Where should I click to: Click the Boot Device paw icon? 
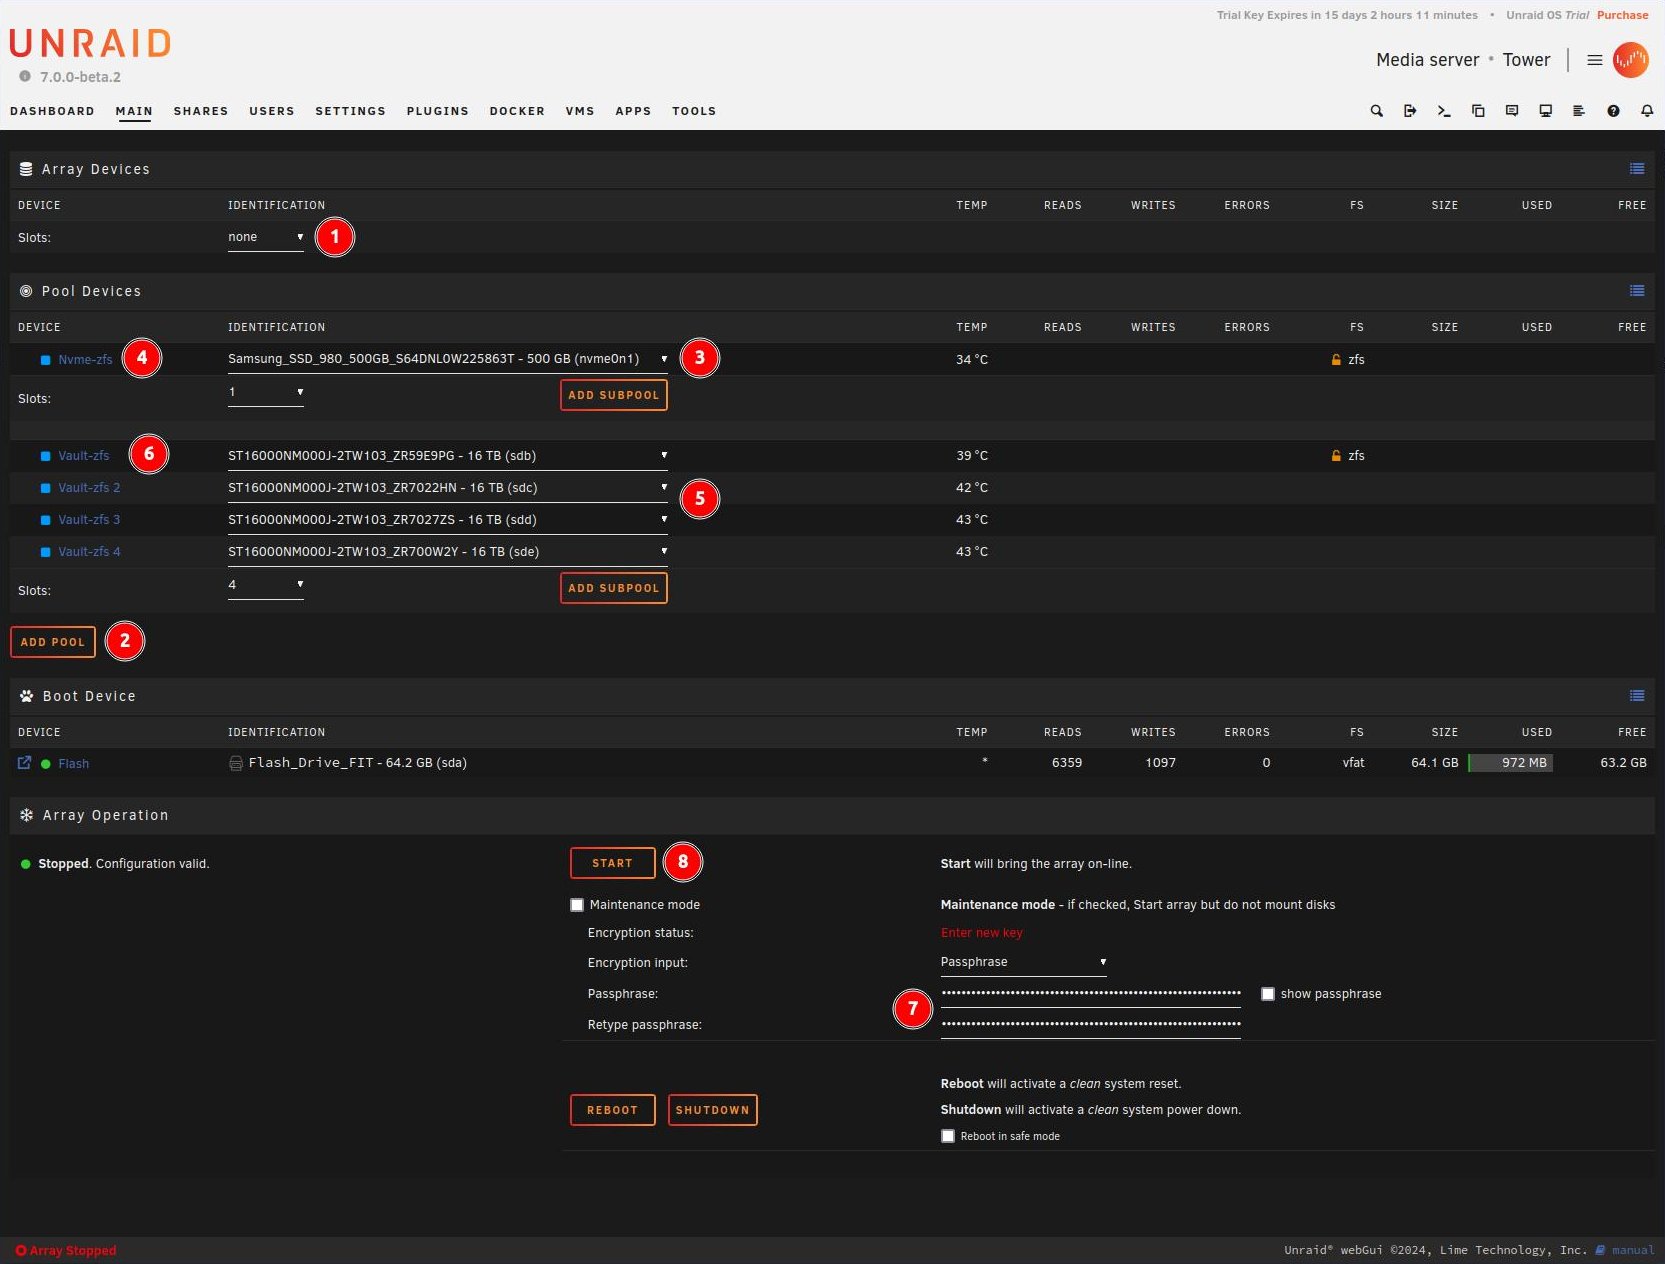coord(26,696)
